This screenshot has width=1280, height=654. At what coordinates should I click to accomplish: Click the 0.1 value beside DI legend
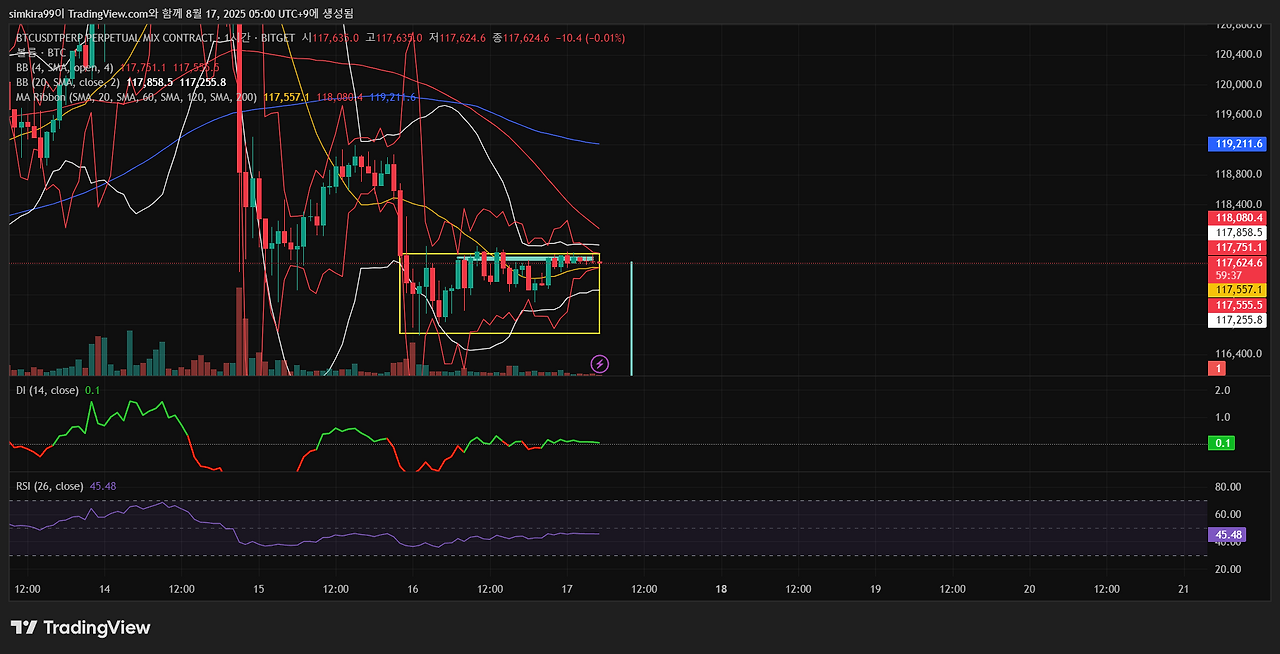[x=93, y=390]
